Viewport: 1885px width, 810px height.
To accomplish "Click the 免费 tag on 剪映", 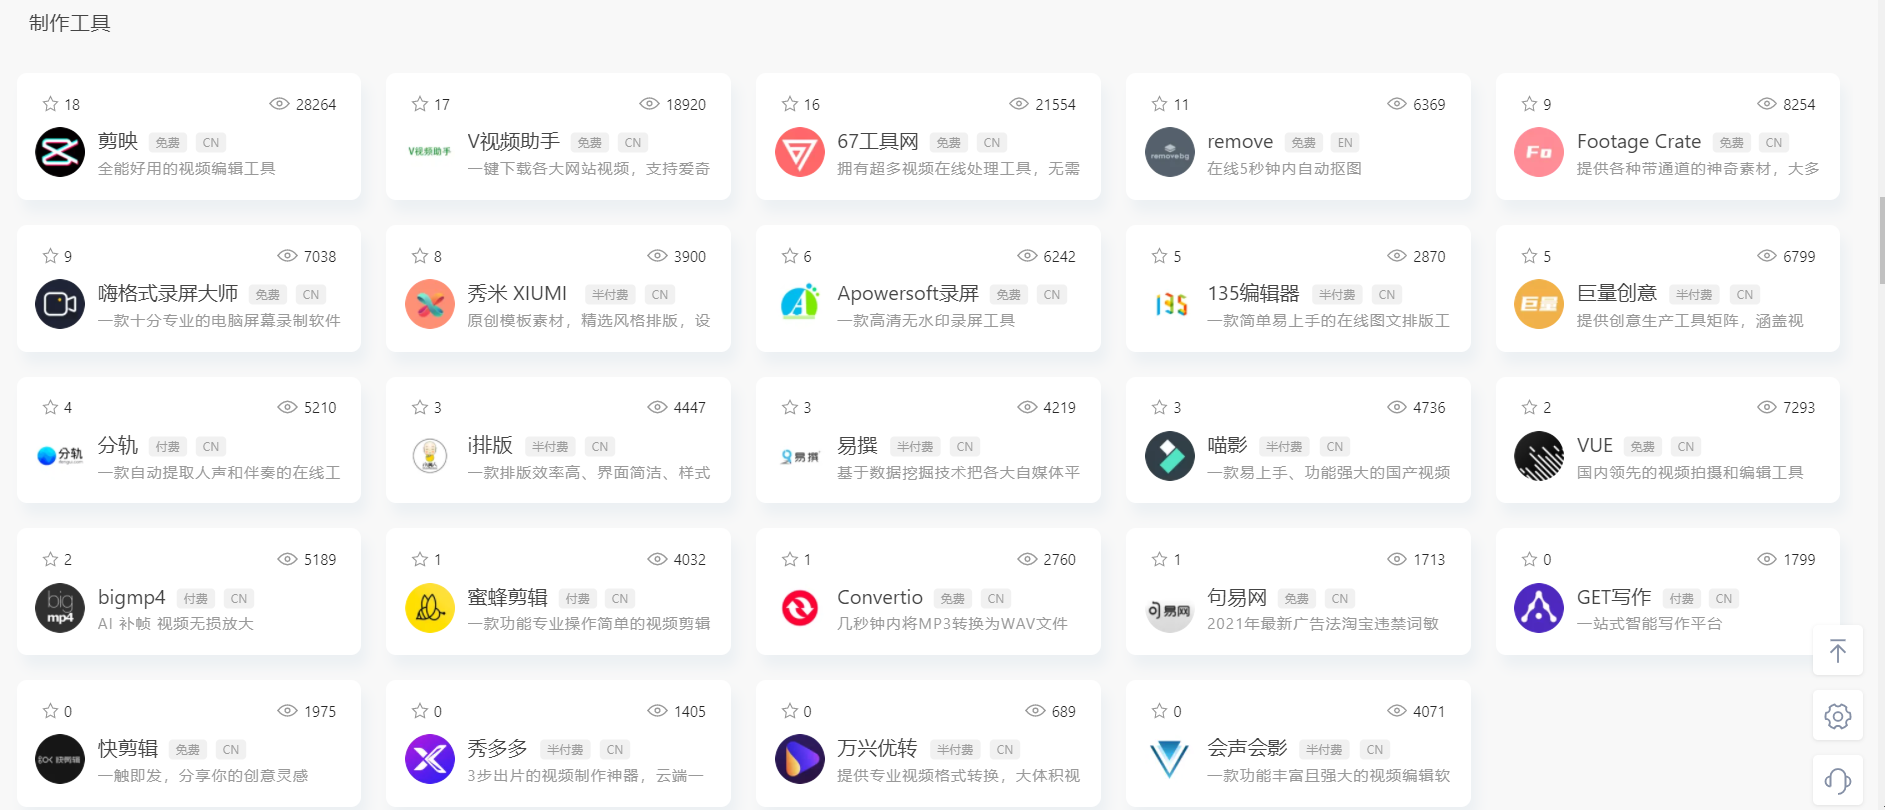I will click(168, 143).
